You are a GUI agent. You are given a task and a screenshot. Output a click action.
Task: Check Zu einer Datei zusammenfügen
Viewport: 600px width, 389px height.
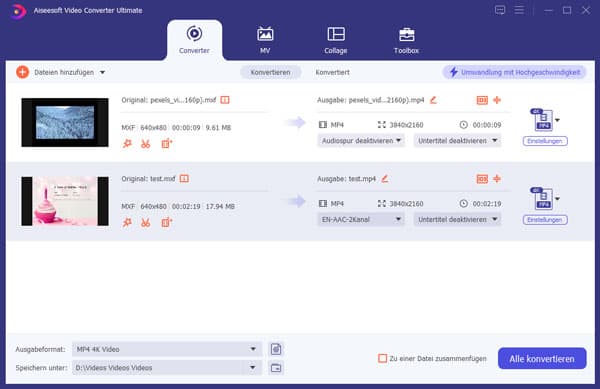coord(382,358)
